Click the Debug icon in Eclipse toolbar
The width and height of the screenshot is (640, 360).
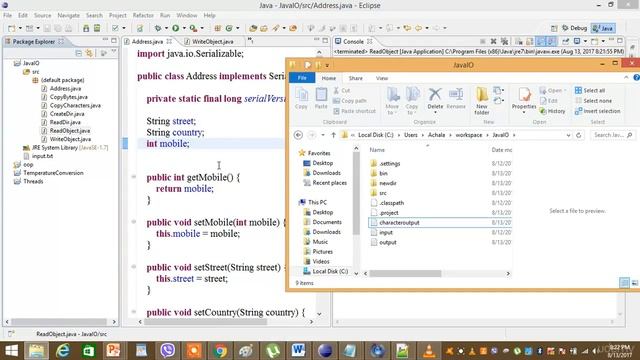[158, 28]
